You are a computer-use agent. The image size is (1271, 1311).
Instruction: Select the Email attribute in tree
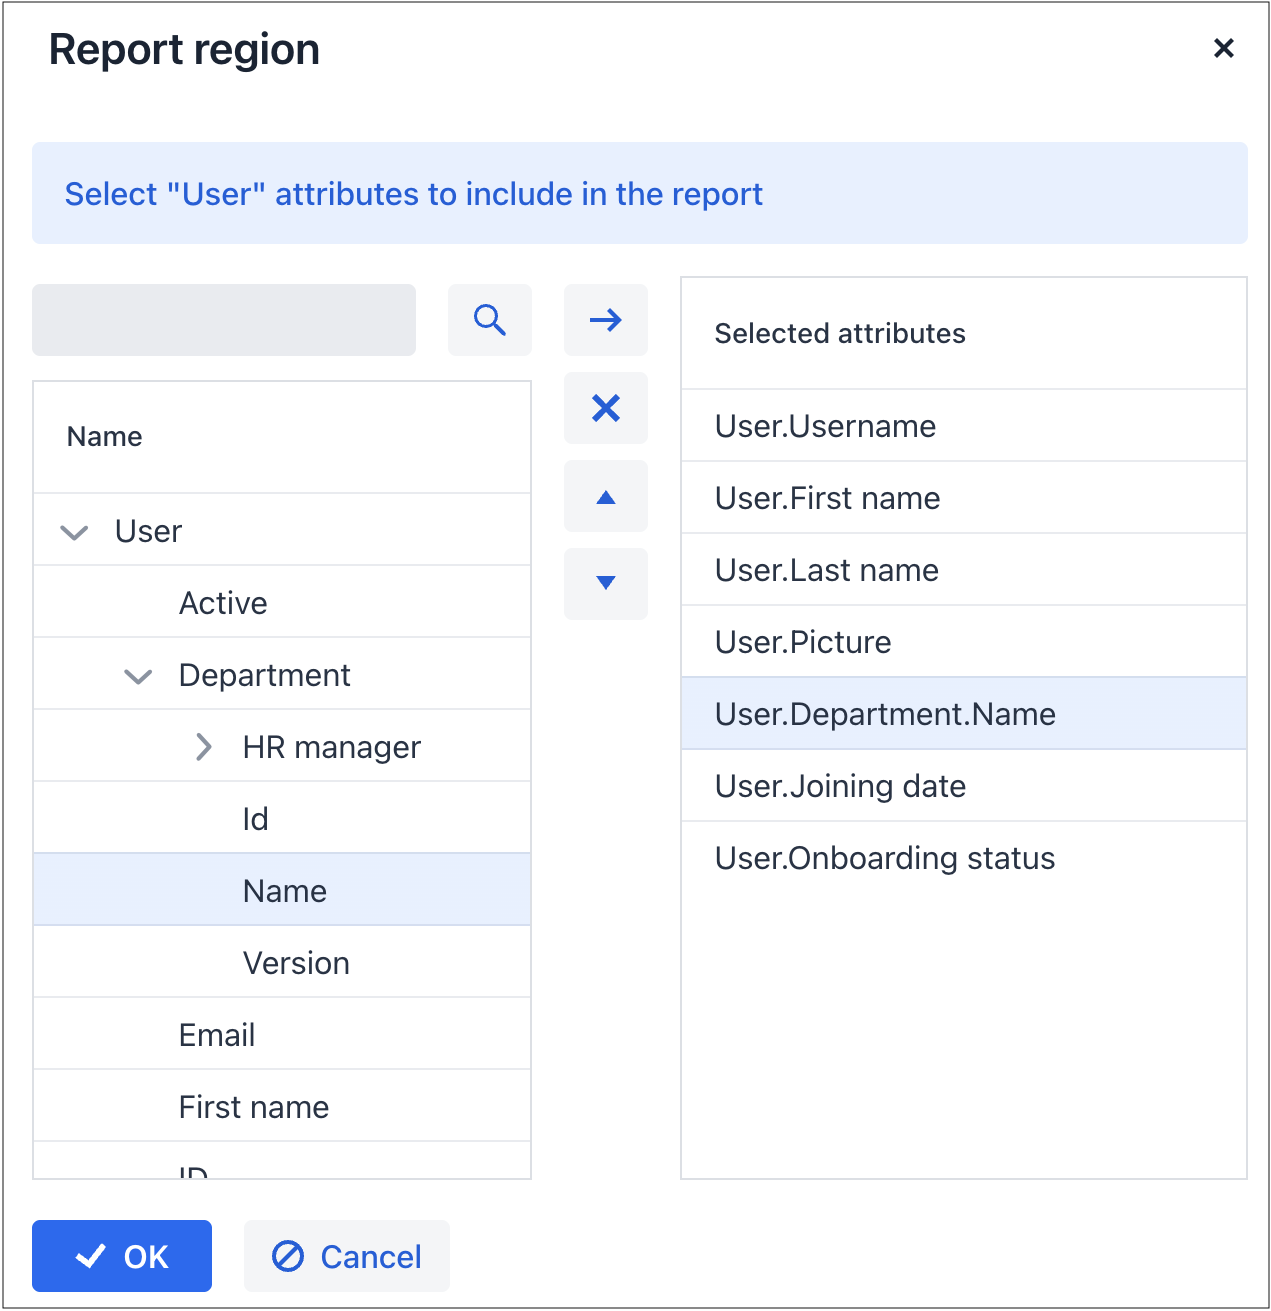[217, 1035]
